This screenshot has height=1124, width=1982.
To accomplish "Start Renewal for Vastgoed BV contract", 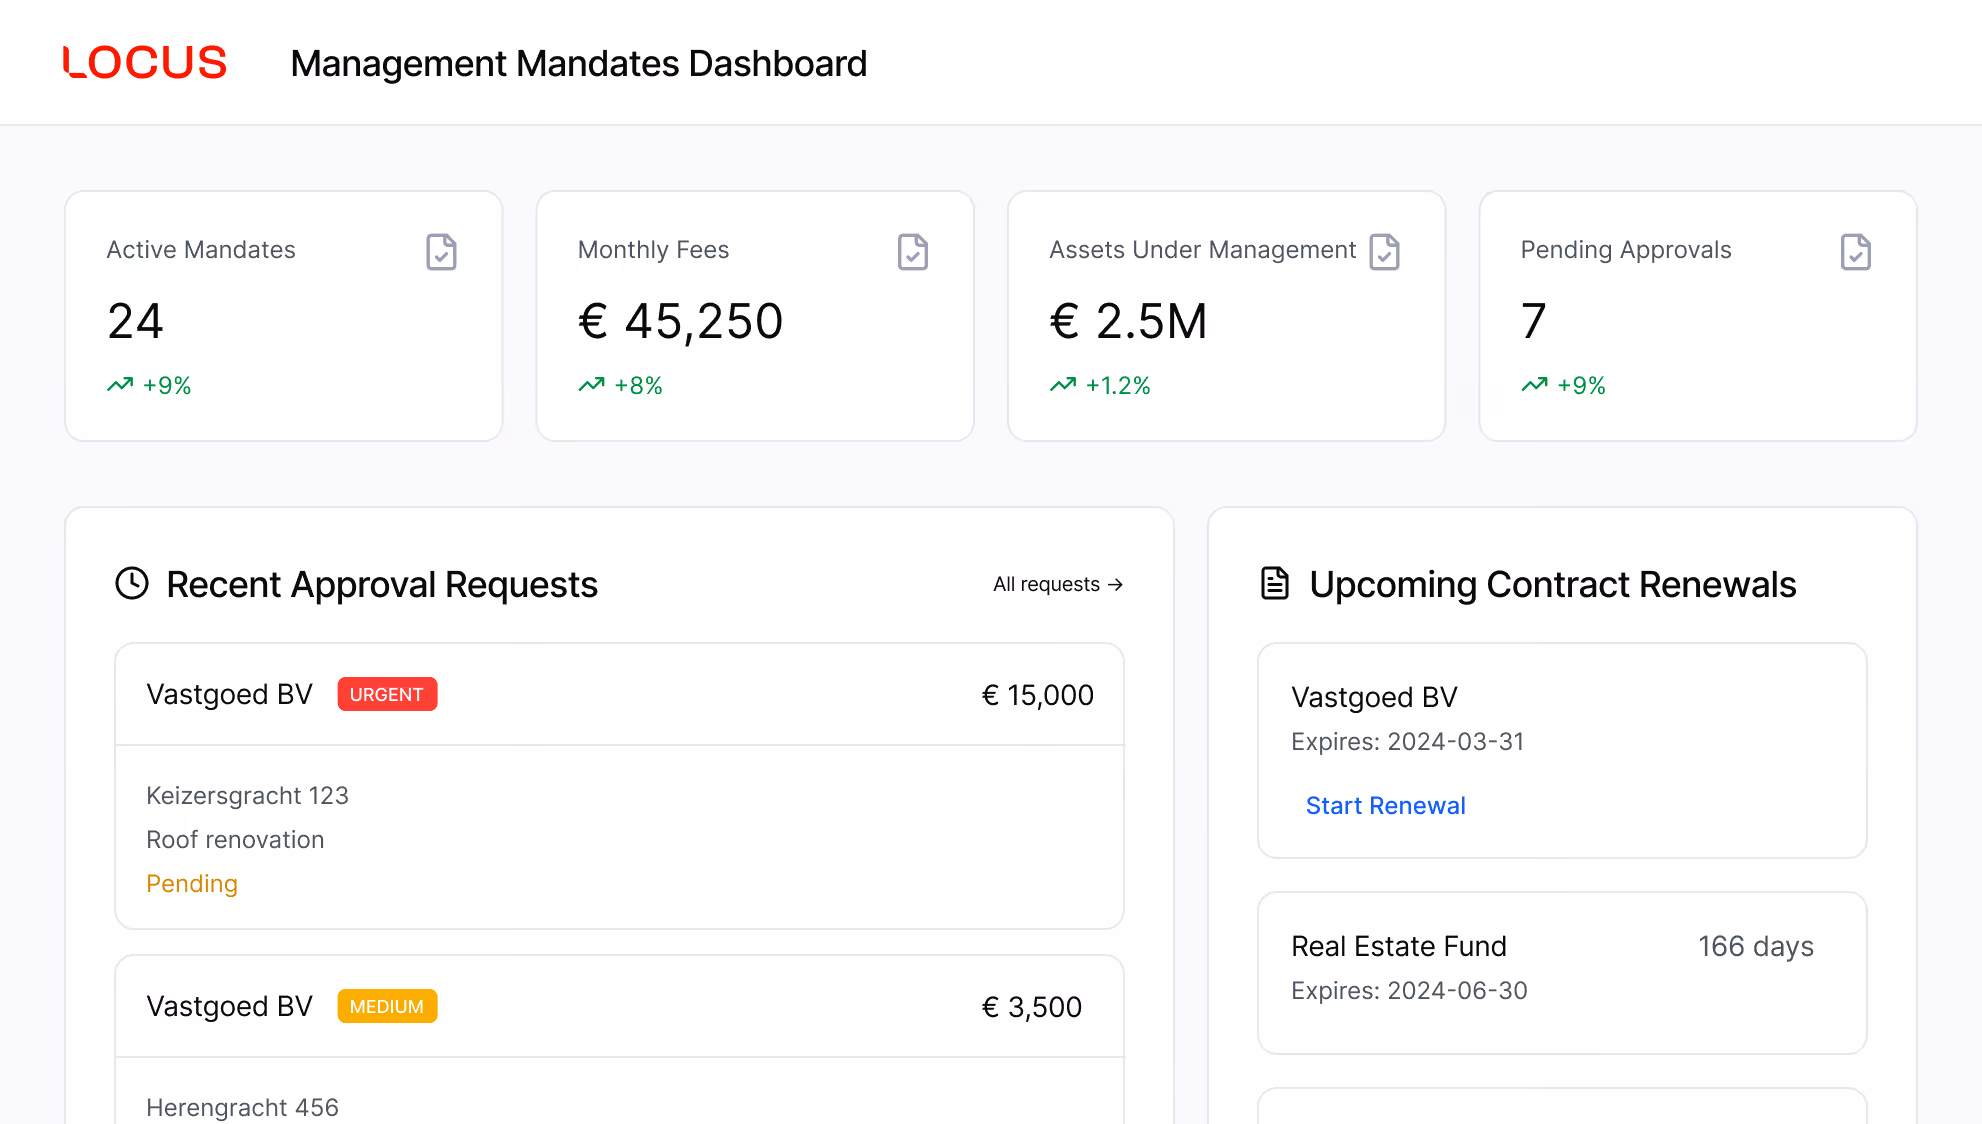I will pyautogui.click(x=1385, y=806).
